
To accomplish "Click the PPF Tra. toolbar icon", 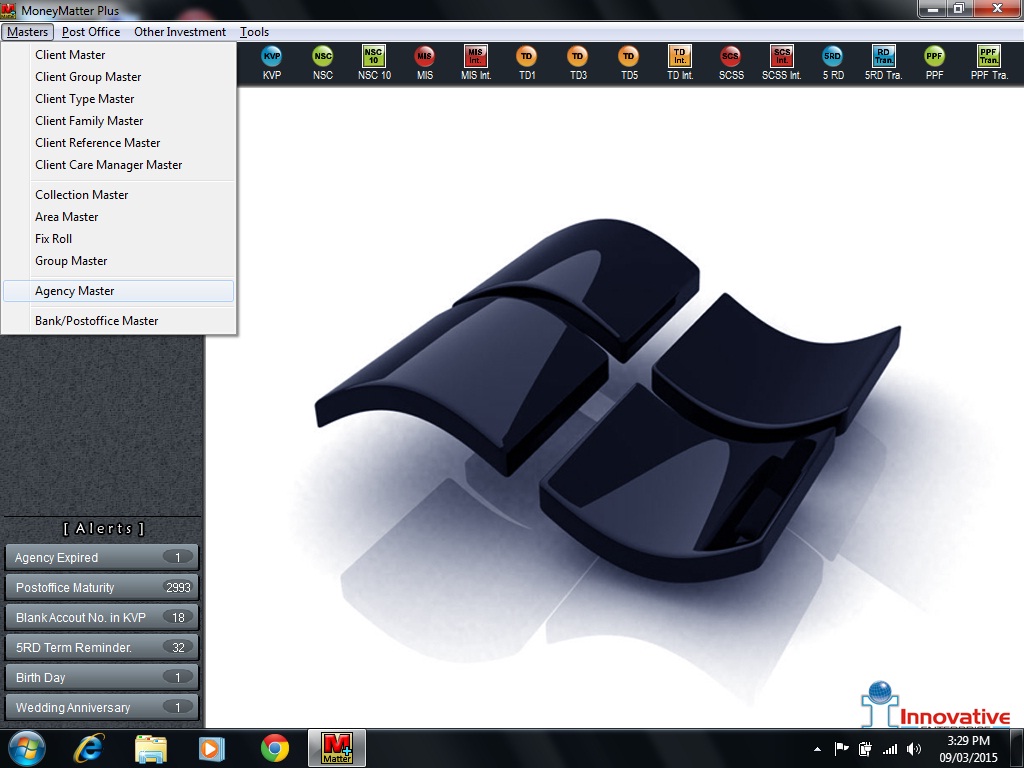I will click(988, 62).
